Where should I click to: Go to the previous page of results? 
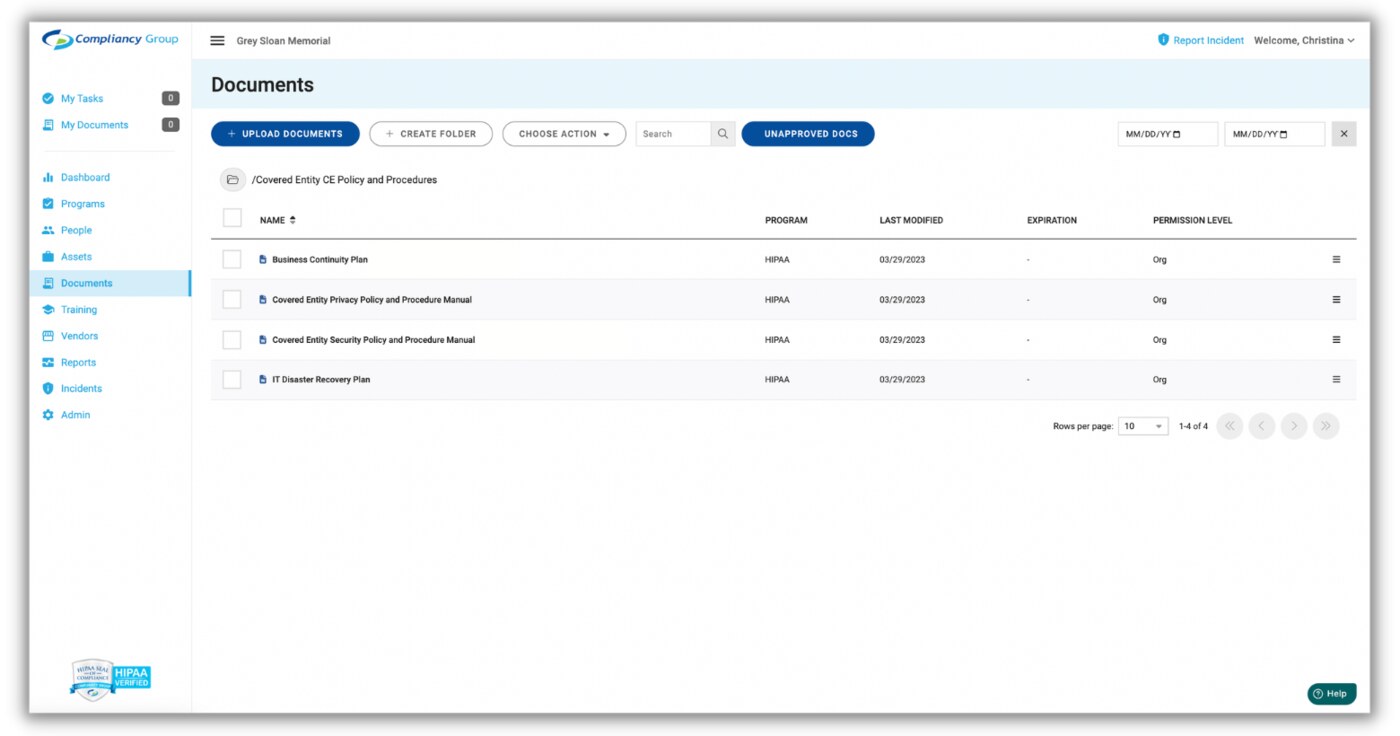click(x=1262, y=426)
